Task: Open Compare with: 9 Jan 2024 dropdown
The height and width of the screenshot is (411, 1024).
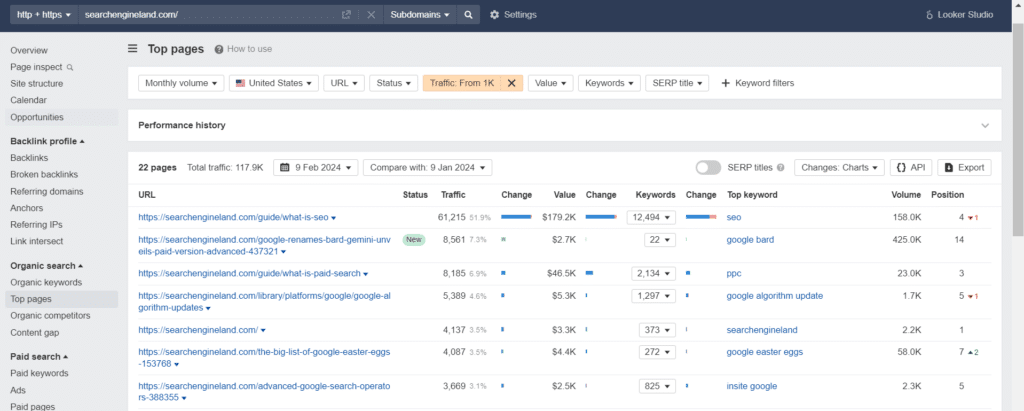Action: coord(427,167)
